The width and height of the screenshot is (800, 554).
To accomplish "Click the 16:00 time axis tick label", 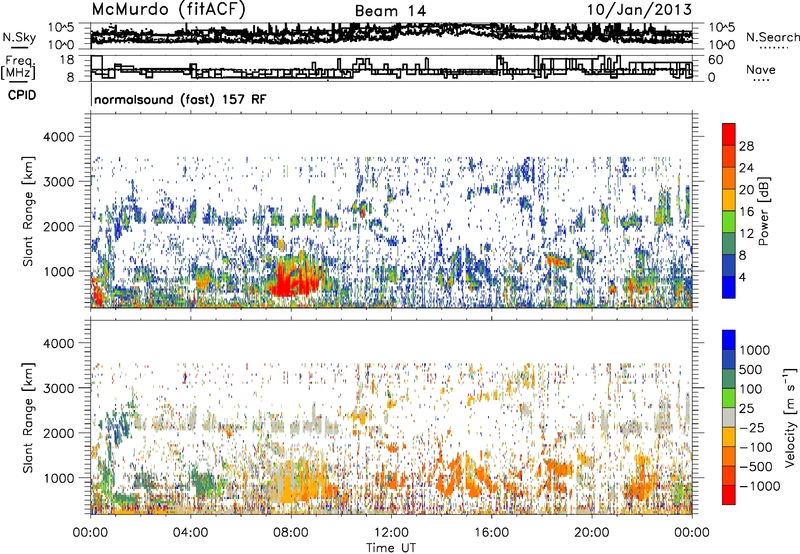I will tap(491, 533).
